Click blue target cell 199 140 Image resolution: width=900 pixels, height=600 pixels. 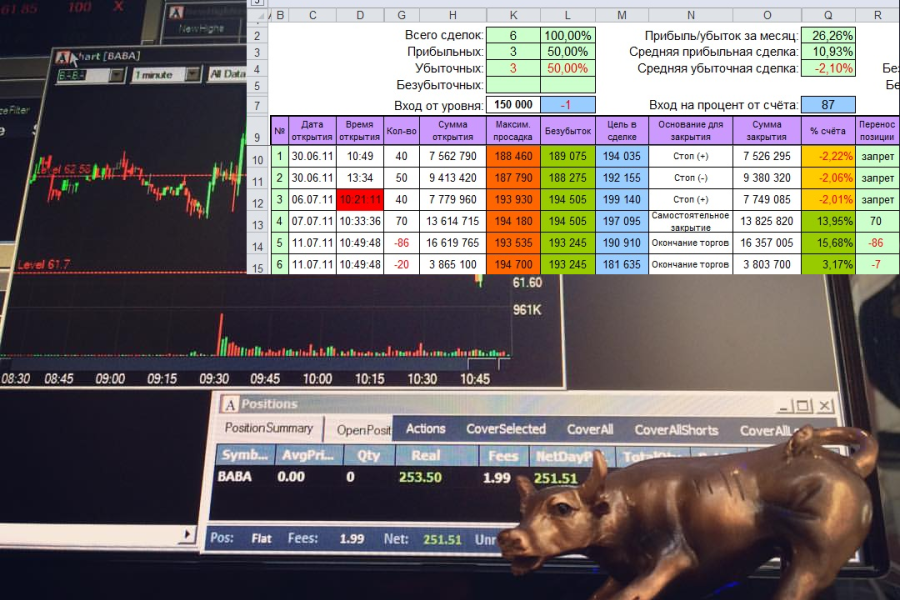tap(622, 200)
